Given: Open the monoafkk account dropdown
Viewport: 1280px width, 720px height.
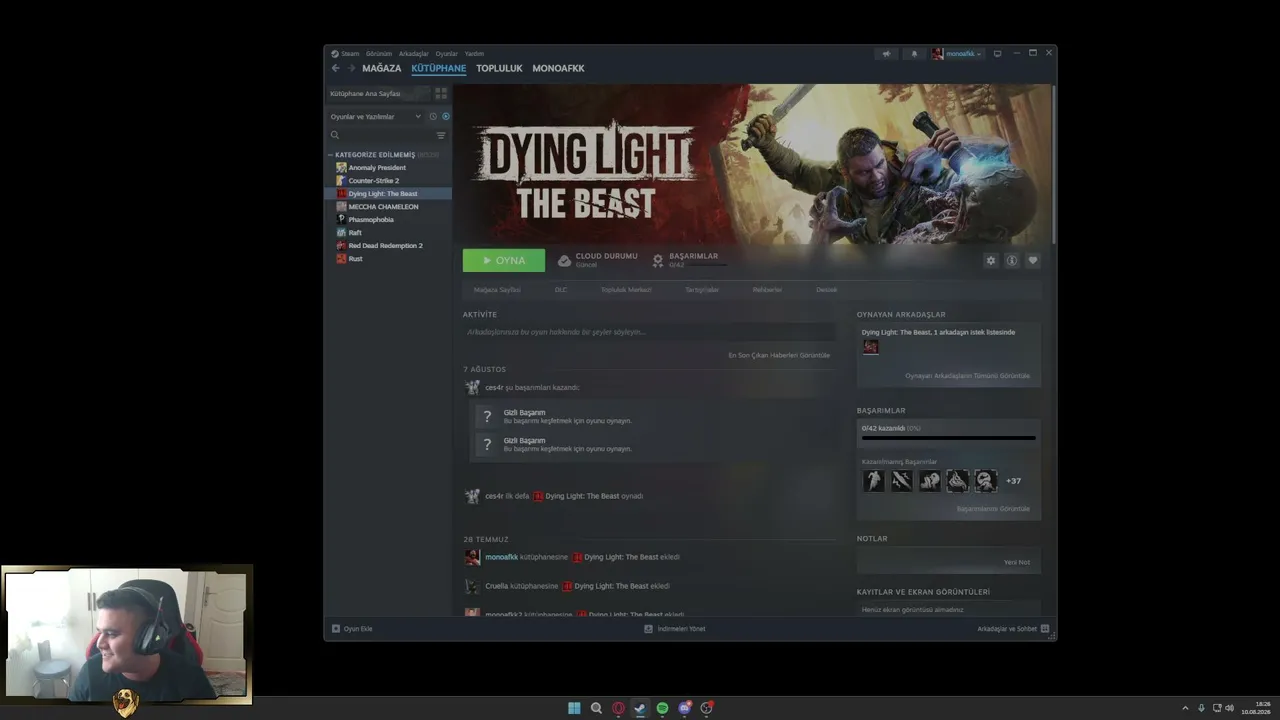Looking at the screenshot, I should pyautogui.click(x=958, y=54).
